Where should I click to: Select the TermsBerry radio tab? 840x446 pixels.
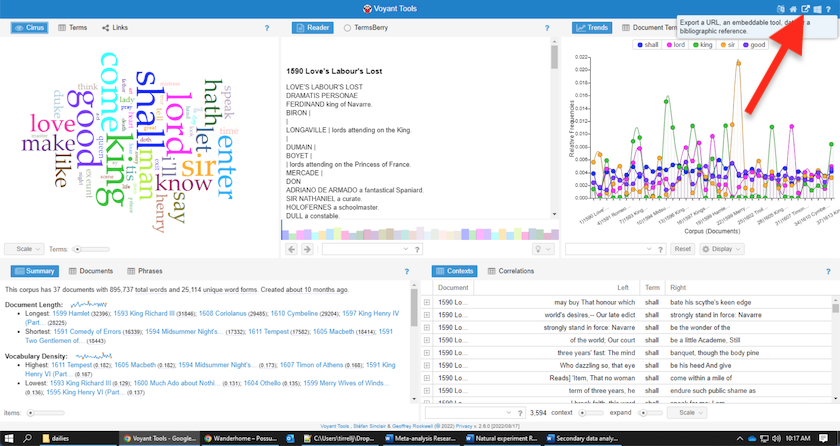tap(366, 28)
